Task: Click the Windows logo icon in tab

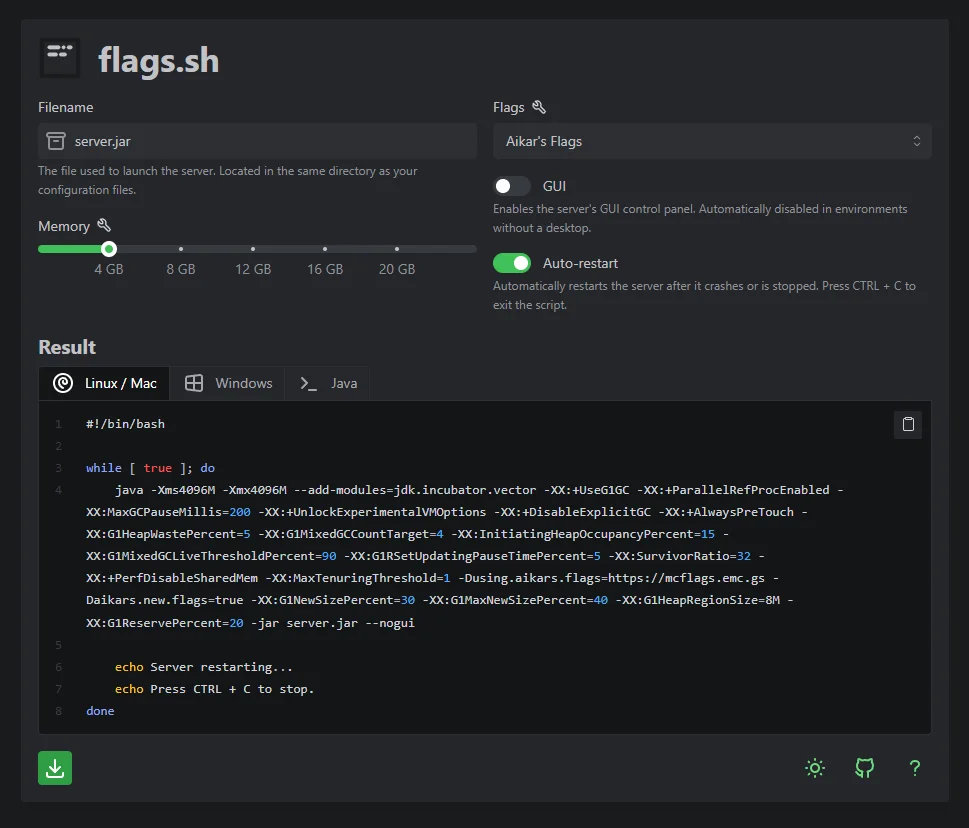Action: tap(194, 383)
